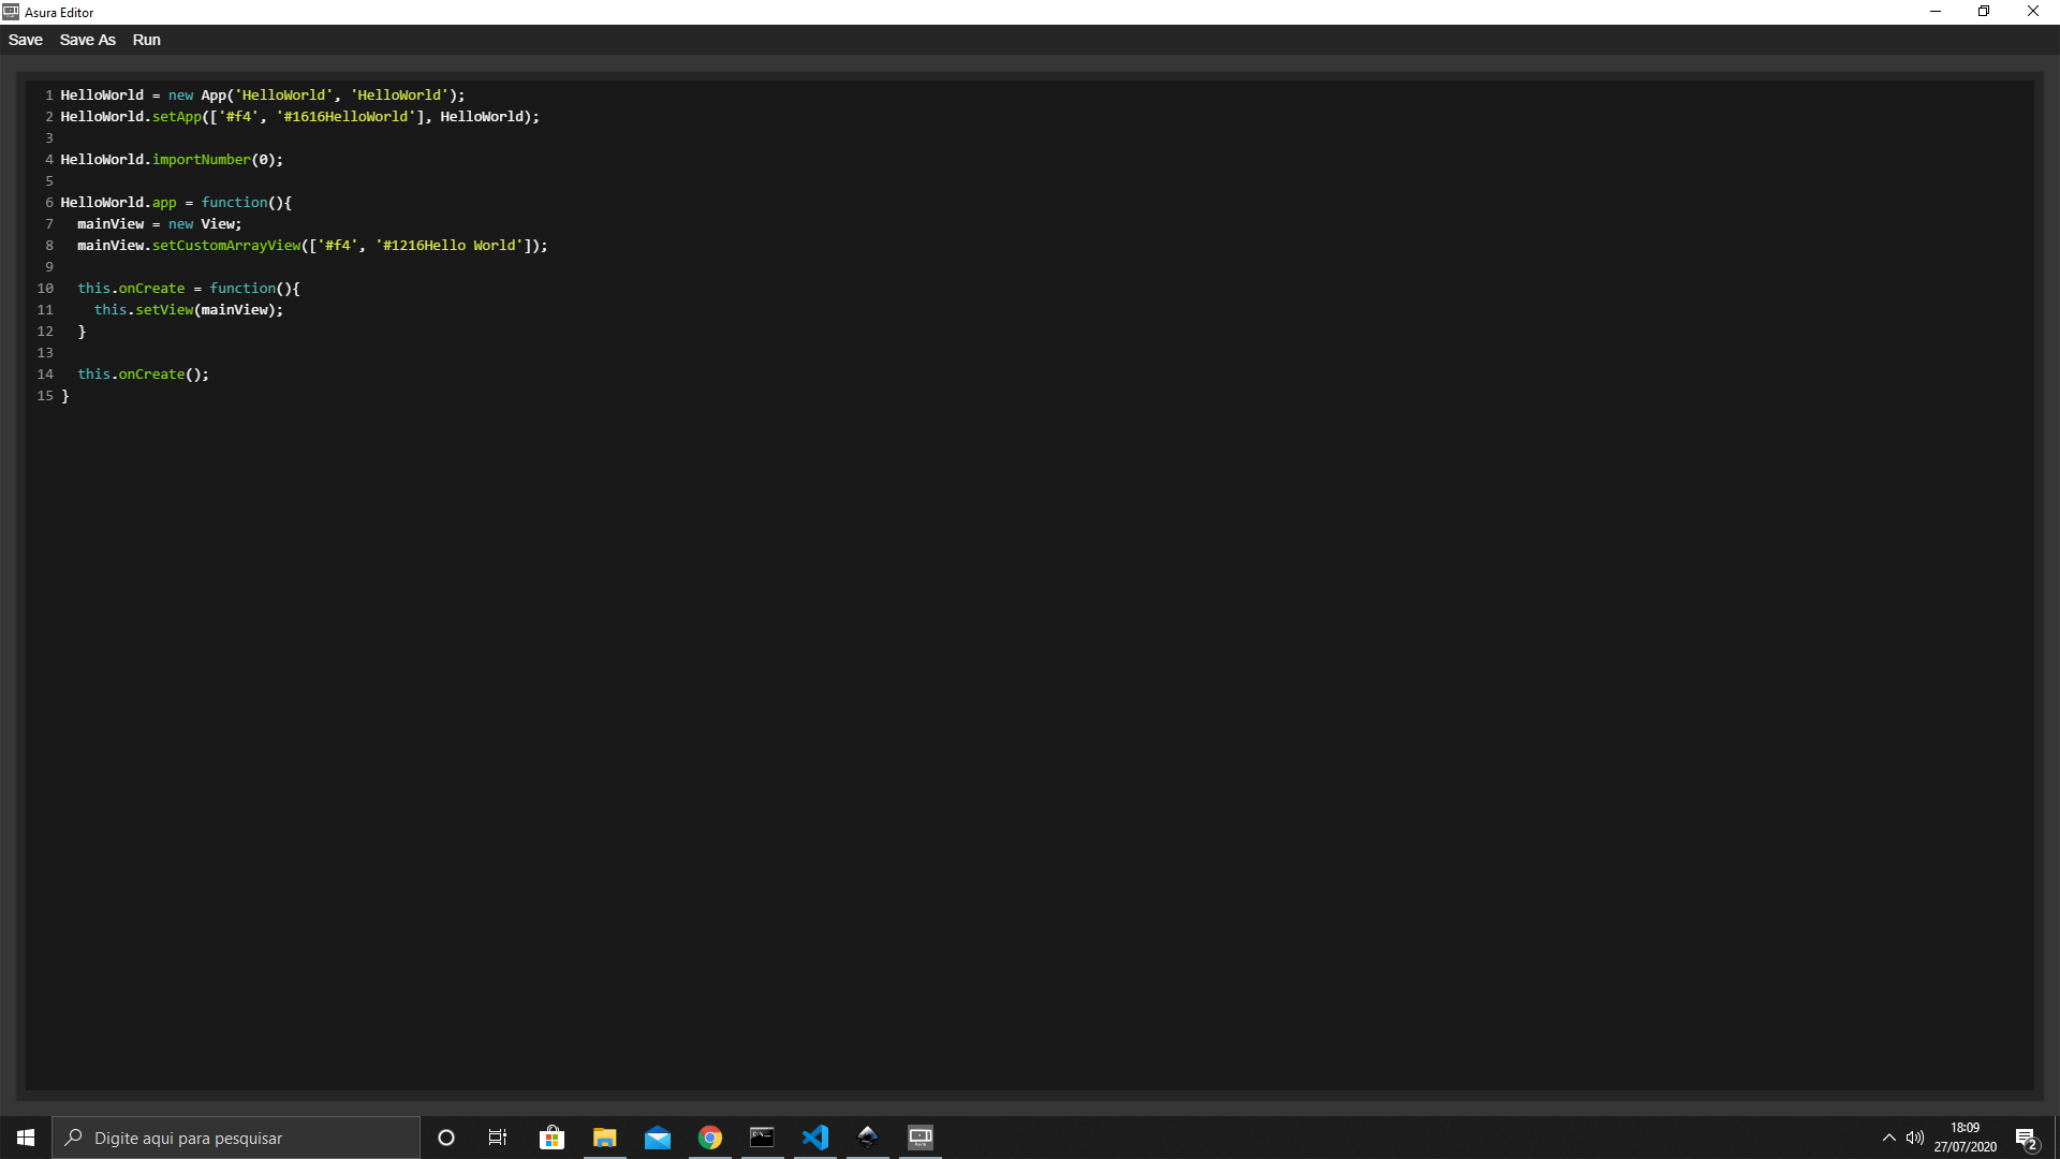Open the volume control
Screen dimensions: 2060x1159
tap(1914, 1137)
